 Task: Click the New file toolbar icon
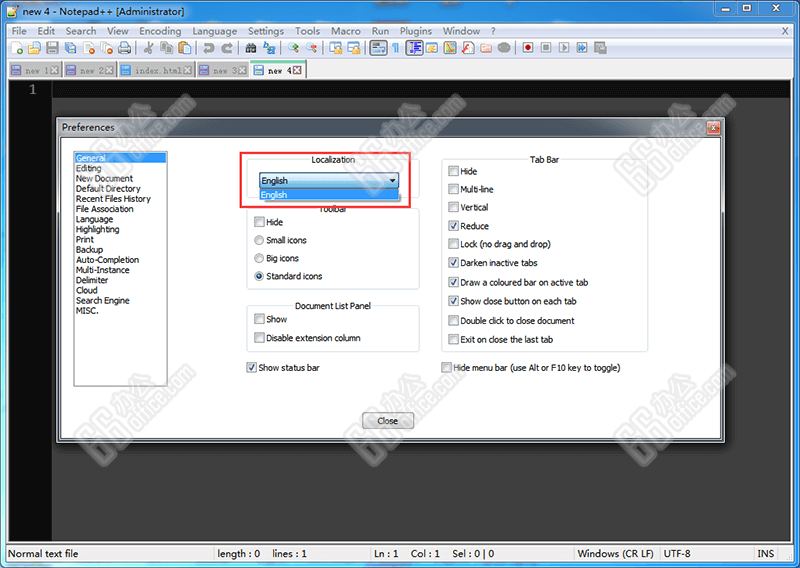point(17,48)
